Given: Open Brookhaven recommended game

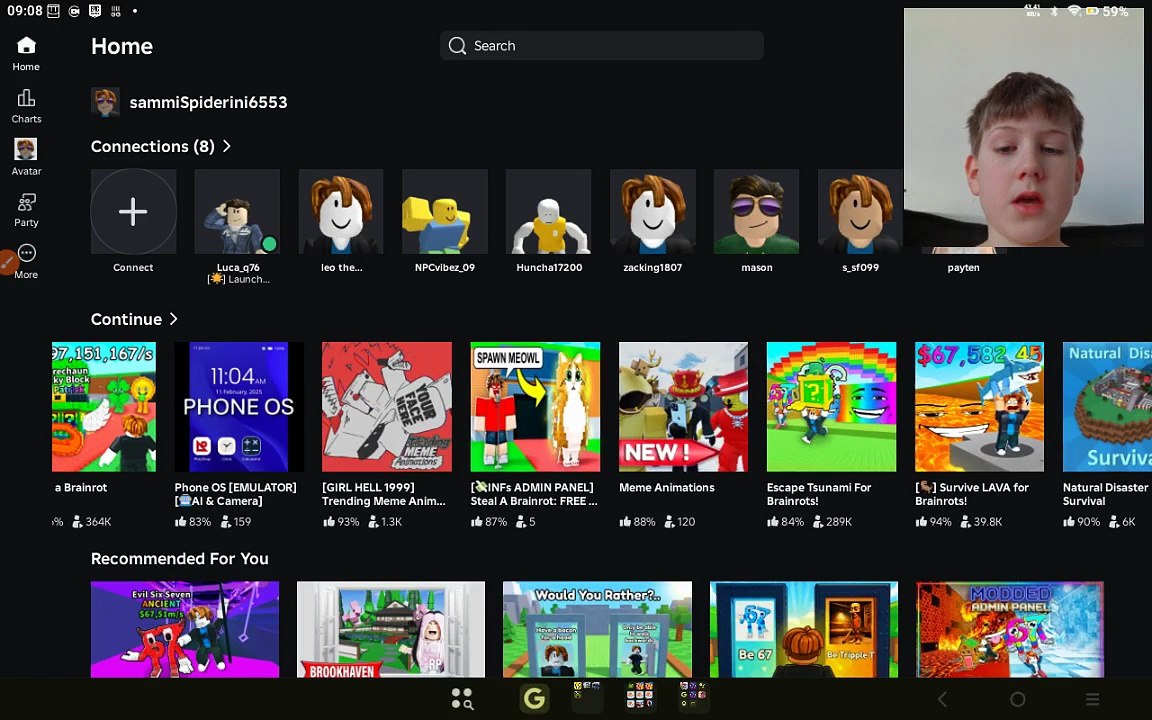Looking at the screenshot, I should 391,629.
